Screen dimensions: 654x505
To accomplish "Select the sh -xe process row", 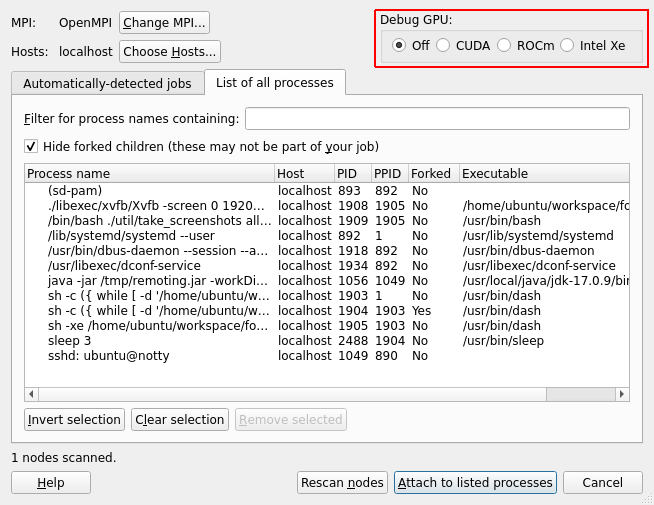I will click(x=327, y=326).
